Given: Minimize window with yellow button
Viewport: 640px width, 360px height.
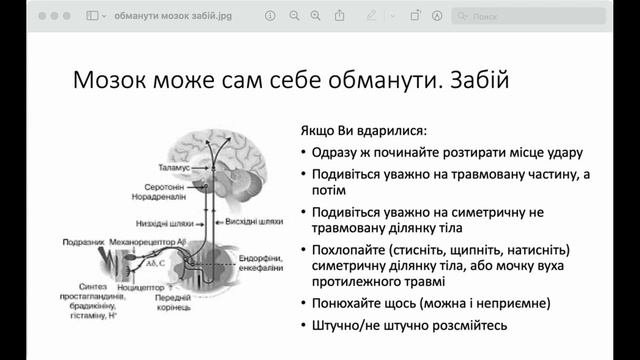Looking at the screenshot, I should coord(54,16).
